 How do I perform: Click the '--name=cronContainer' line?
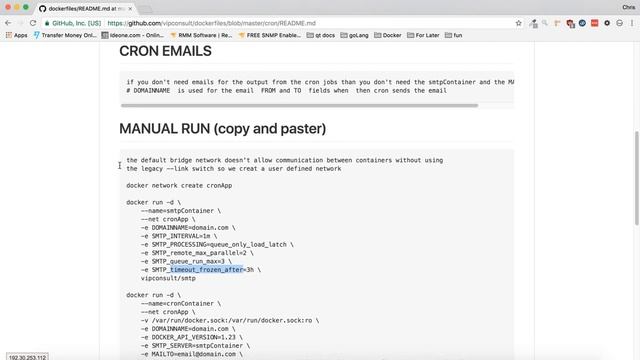[x=180, y=304]
